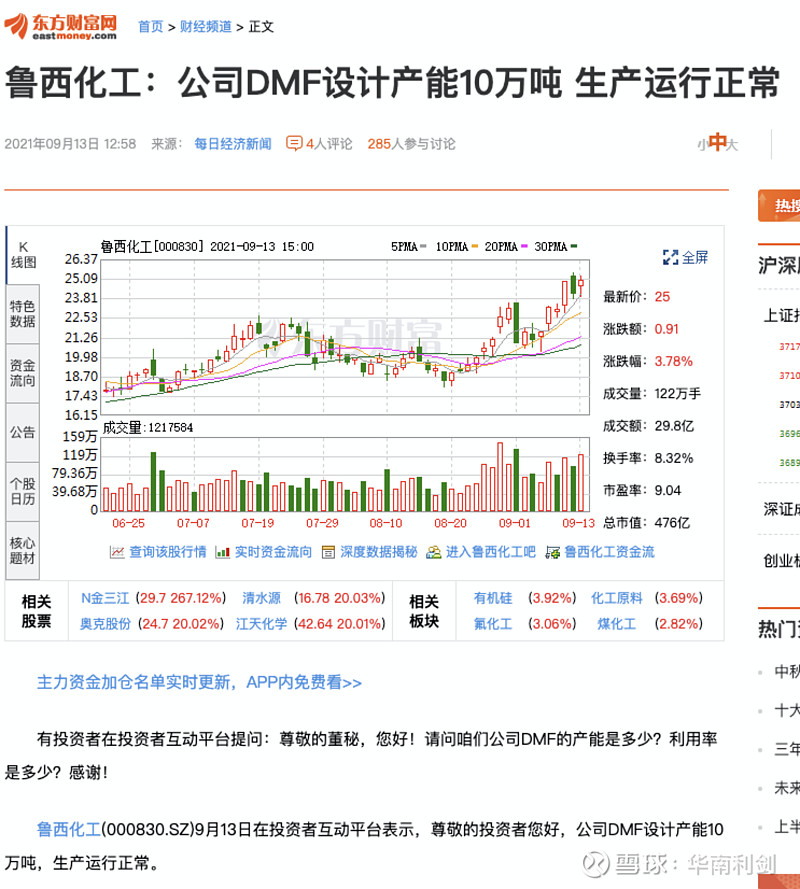
Task: Click 总市值 value 476亿
Action: [x=672, y=523]
